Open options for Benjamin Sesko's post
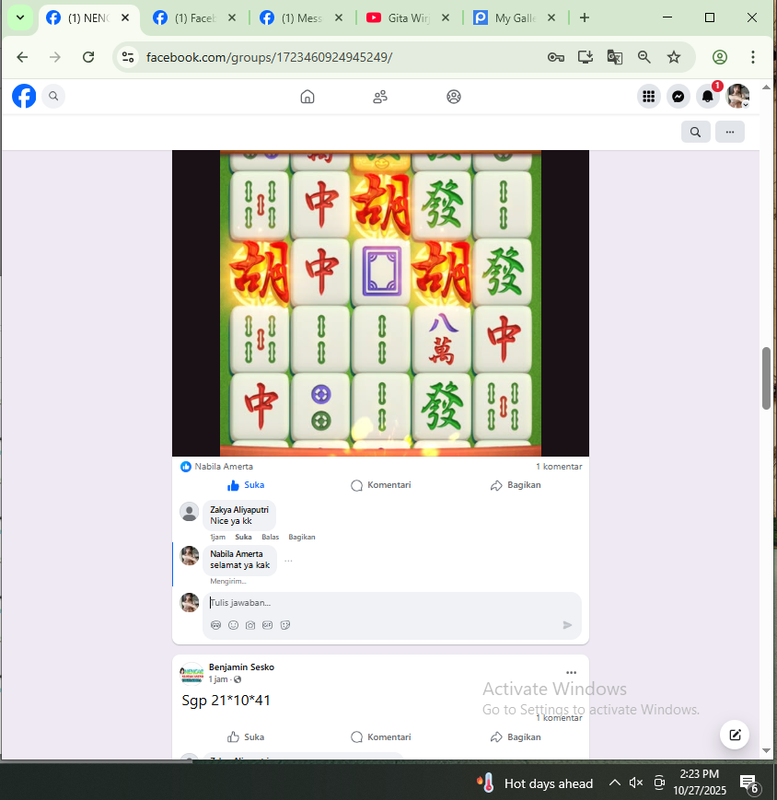Image resolution: width=777 pixels, height=800 pixels. pyautogui.click(x=571, y=672)
